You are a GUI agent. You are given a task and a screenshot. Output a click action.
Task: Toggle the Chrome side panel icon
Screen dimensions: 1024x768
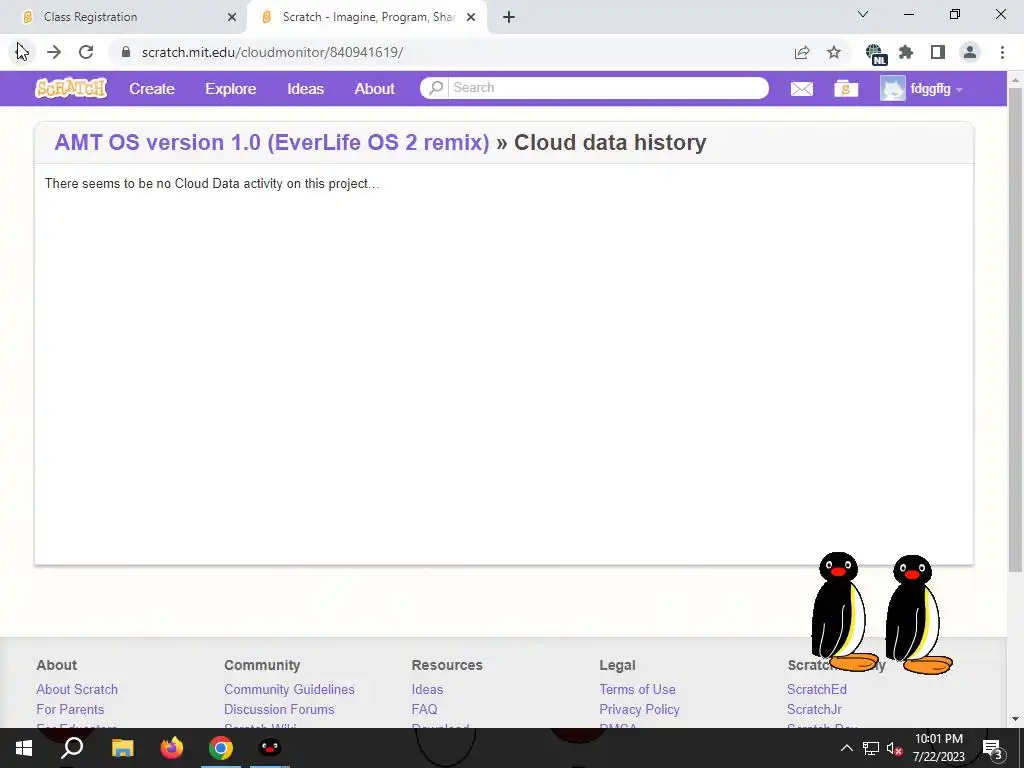938,52
